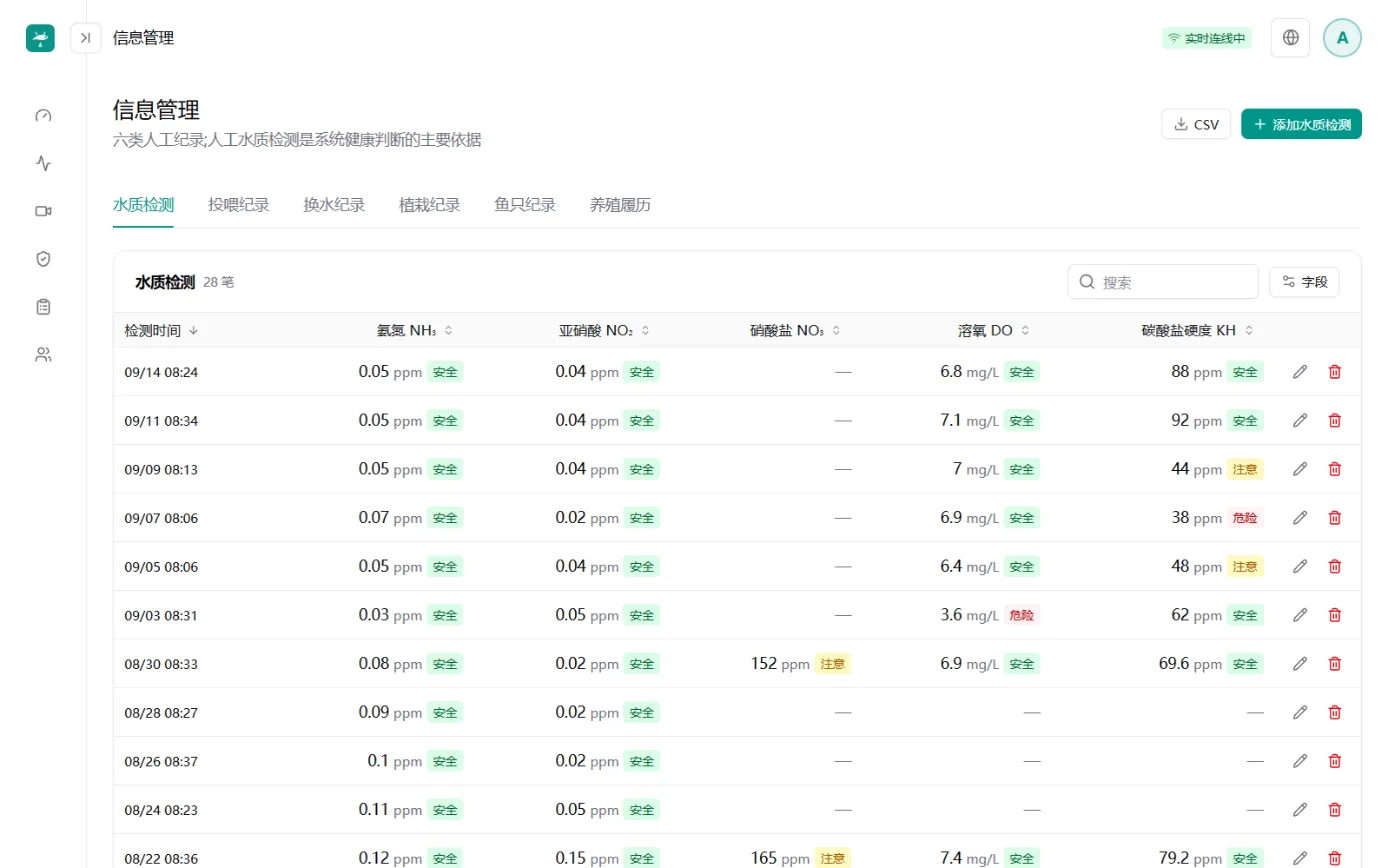The width and height of the screenshot is (1388, 868).
Task: Export data with the CSV button
Action: [x=1196, y=124]
